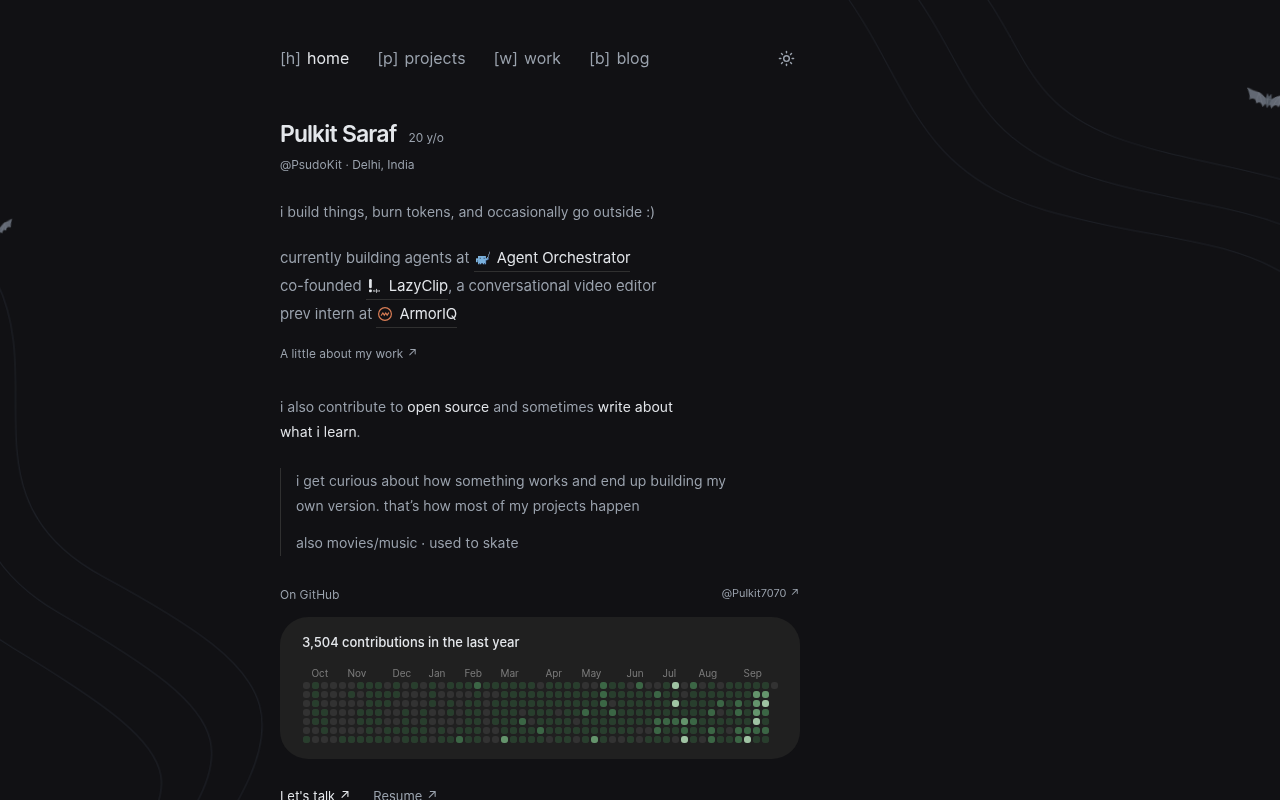
Task: Click the arrow icon after 'about my work'
Action: coord(412,352)
